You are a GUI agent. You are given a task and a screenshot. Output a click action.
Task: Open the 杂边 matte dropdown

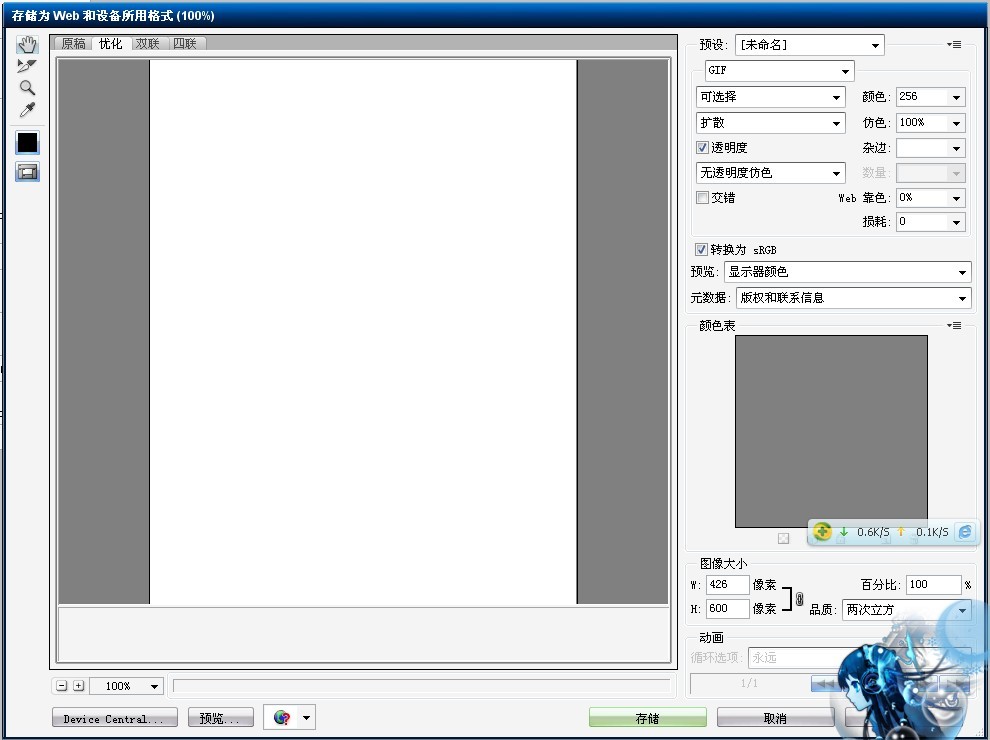click(x=931, y=148)
